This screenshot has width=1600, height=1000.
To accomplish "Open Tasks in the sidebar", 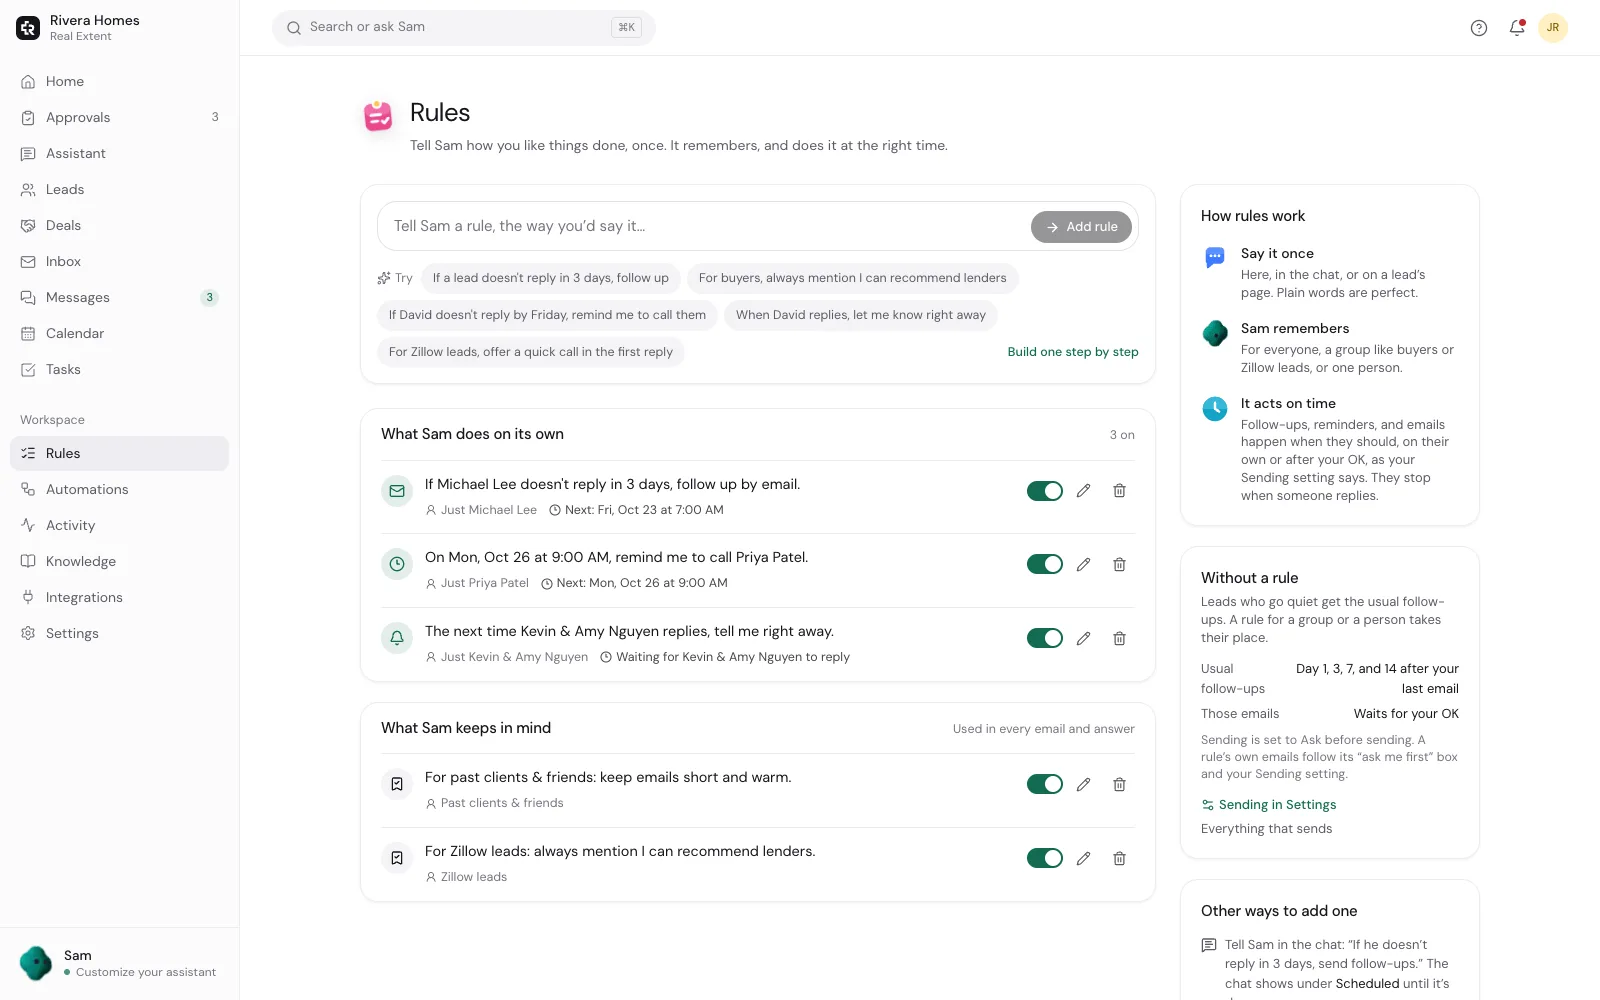I will (119, 370).
